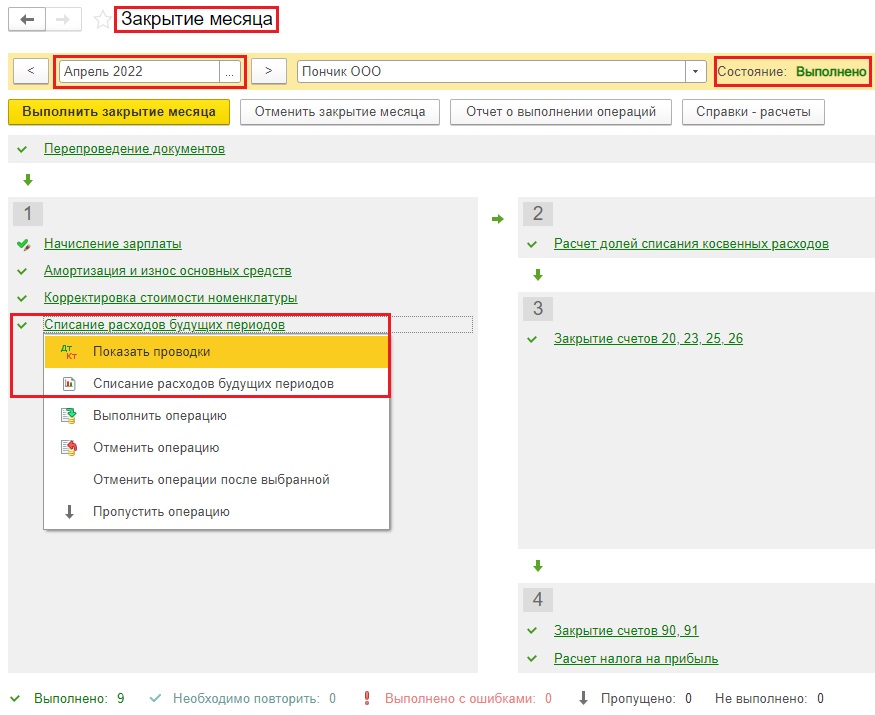Open 'Корректировка стоимости номенклатуры' link
This screenshot has width=875, height=715.
click(x=171, y=297)
